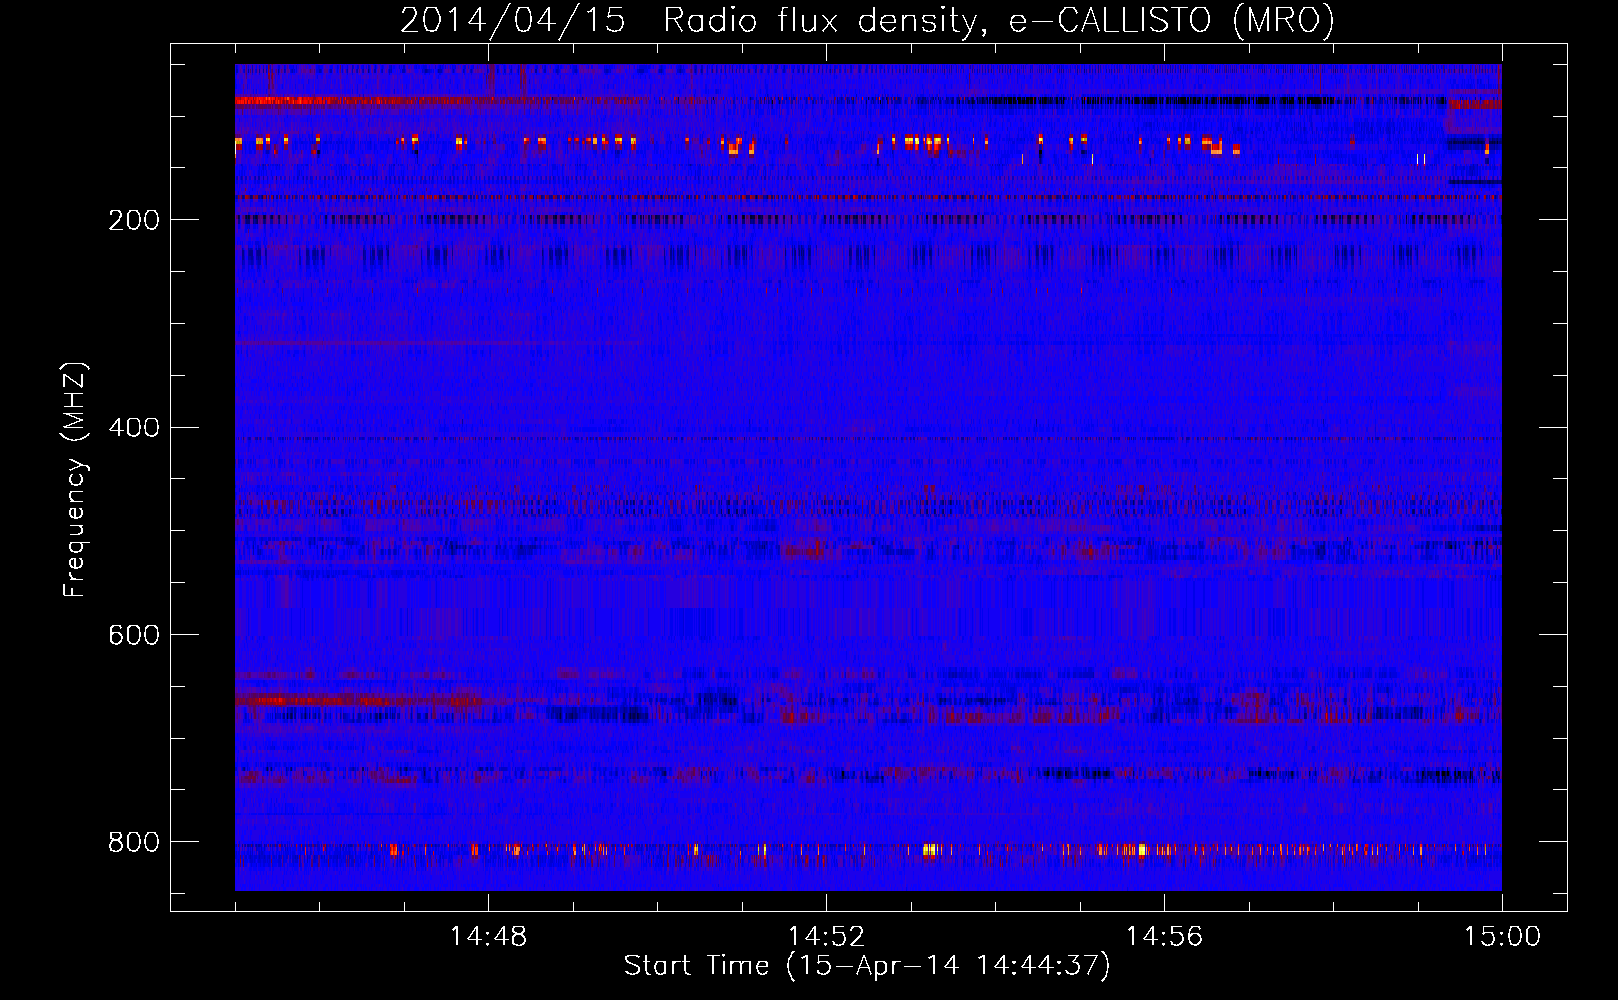Click the 14:52 time tick label
Image resolution: width=1618 pixels, height=1000 pixels.
coord(826,936)
